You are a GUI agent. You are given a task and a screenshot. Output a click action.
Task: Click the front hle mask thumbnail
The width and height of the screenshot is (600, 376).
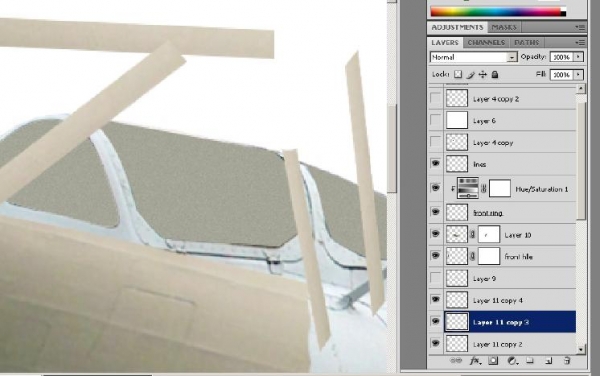pos(489,256)
